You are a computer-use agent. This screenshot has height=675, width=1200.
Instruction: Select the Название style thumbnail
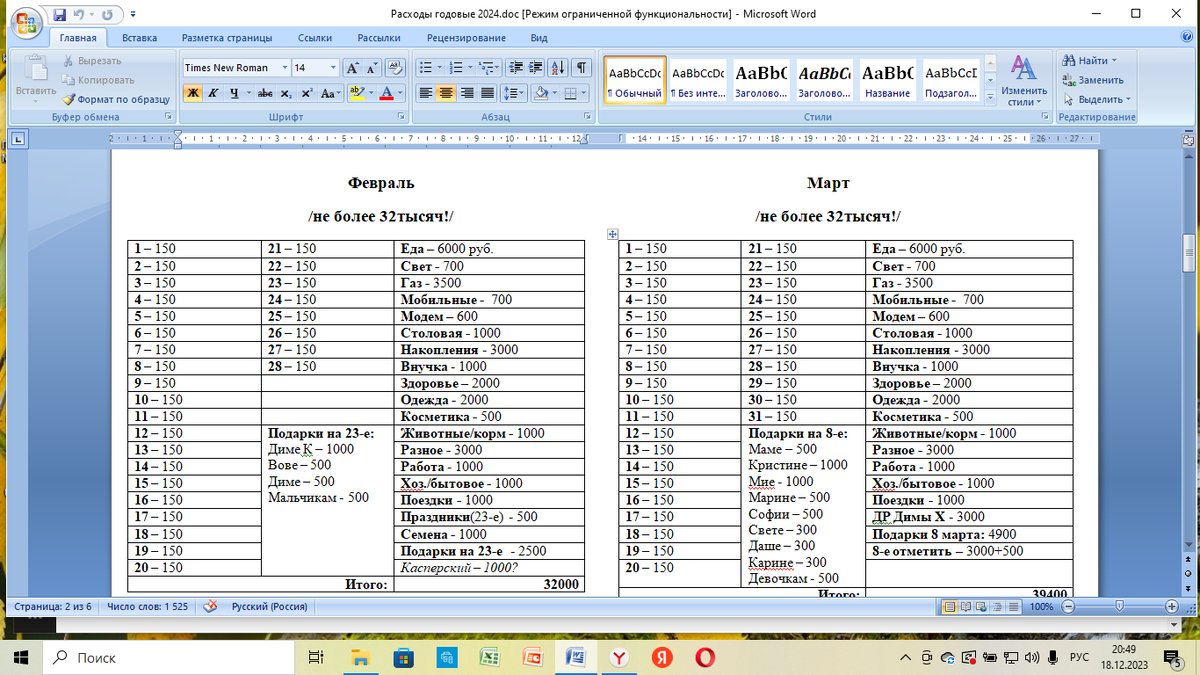coord(888,79)
